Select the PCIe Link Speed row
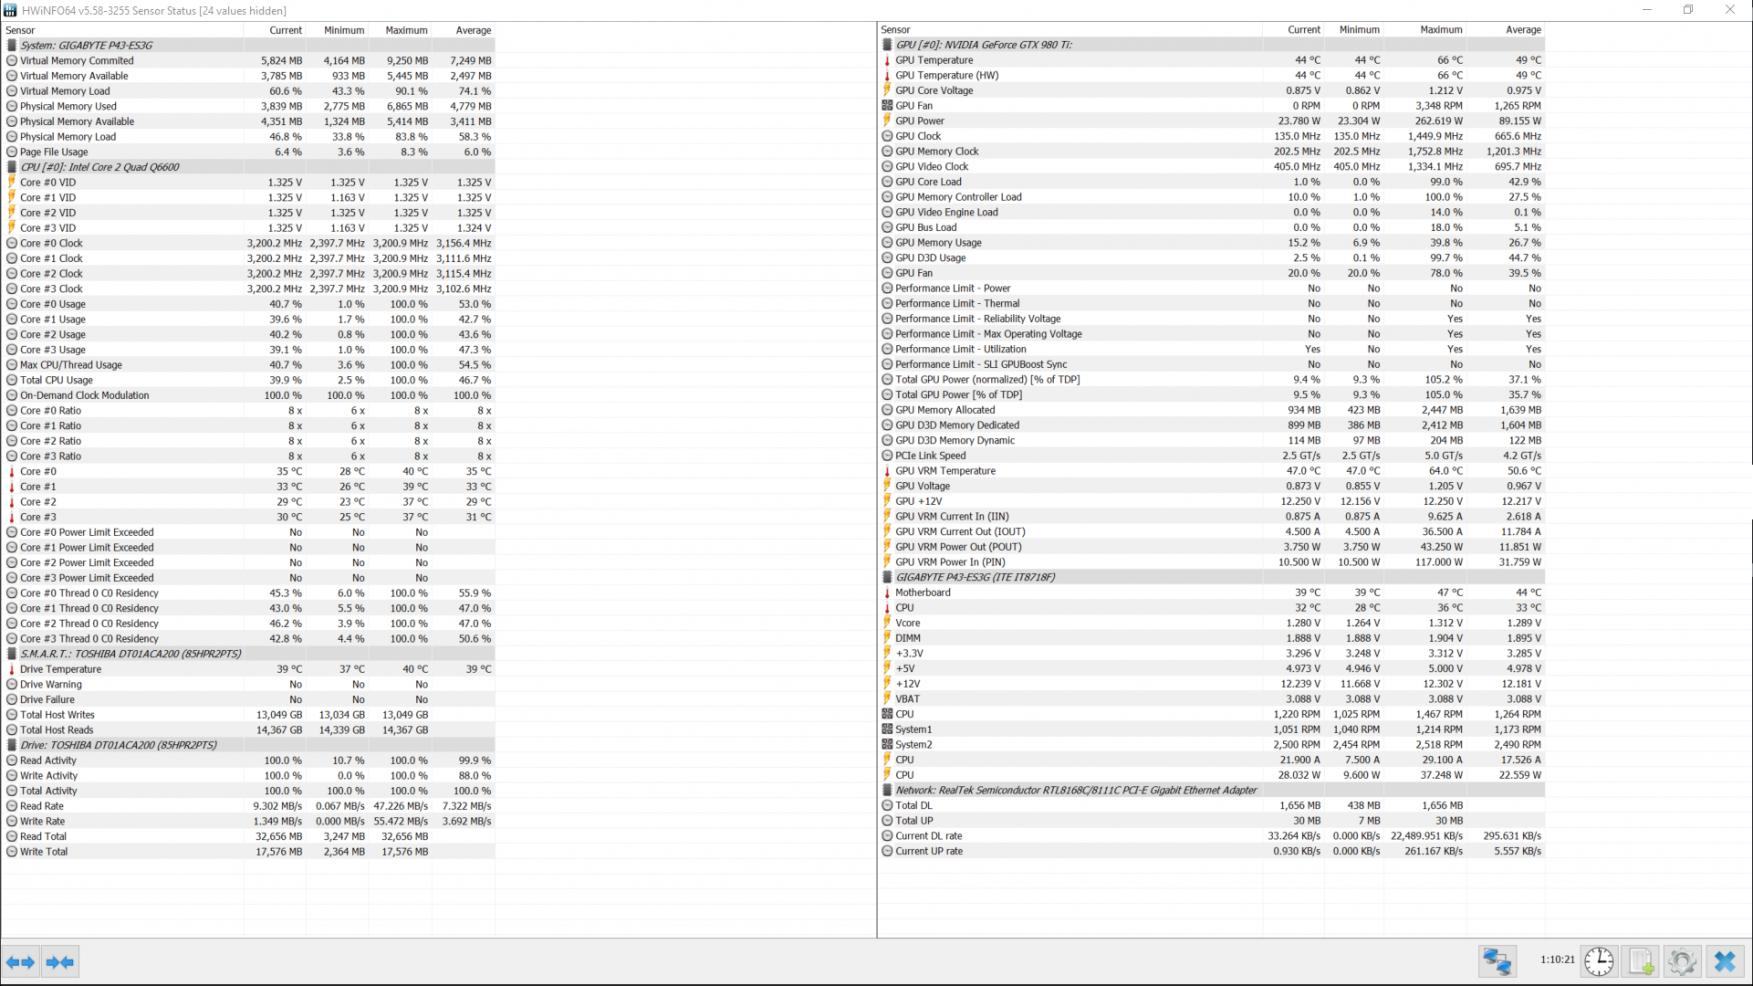The height and width of the screenshot is (986, 1753). 1212,455
